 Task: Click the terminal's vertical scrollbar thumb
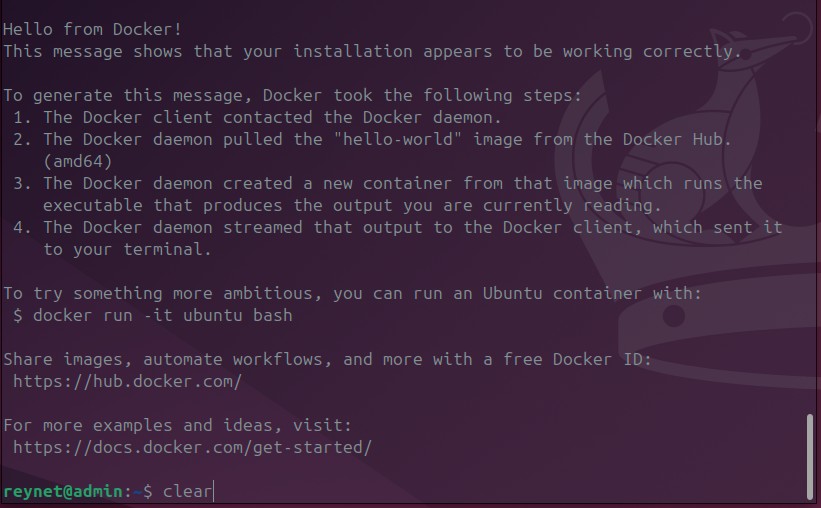click(x=810, y=456)
